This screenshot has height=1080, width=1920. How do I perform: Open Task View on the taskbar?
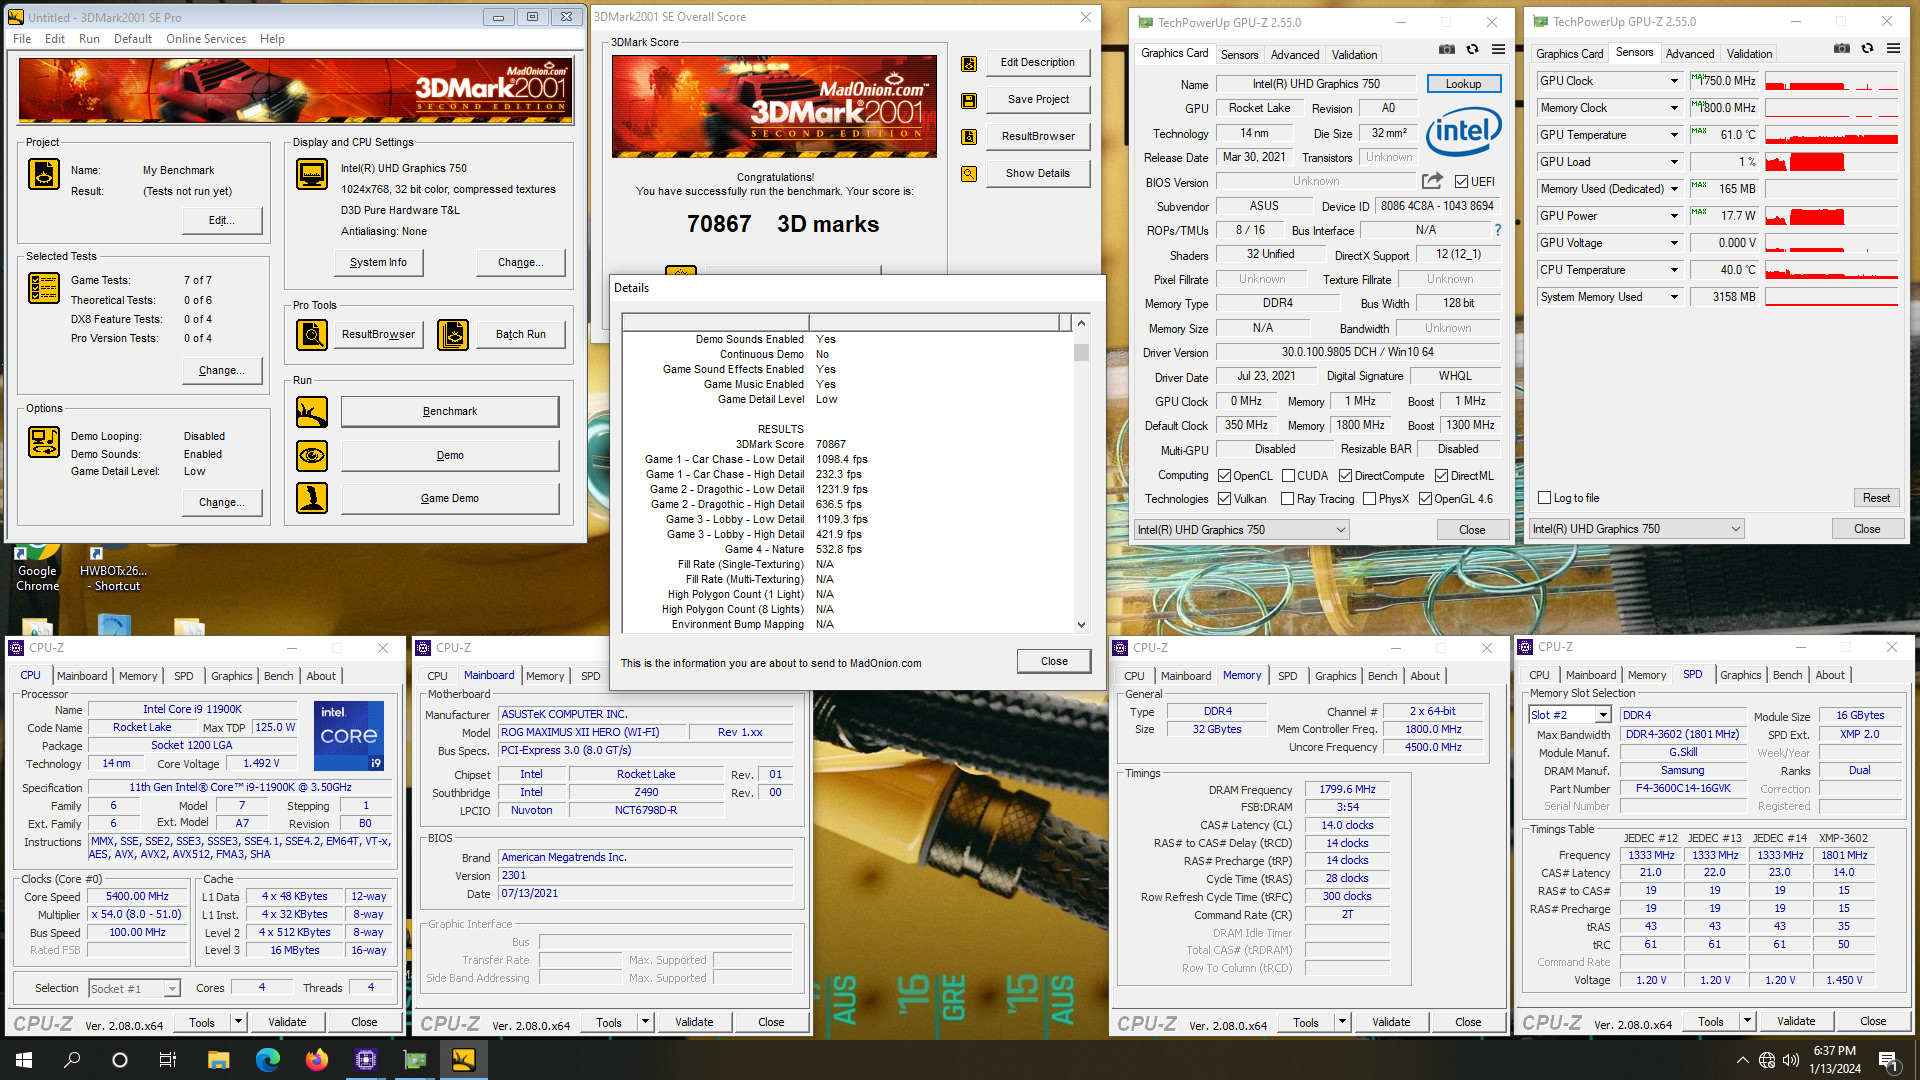[168, 1060]
